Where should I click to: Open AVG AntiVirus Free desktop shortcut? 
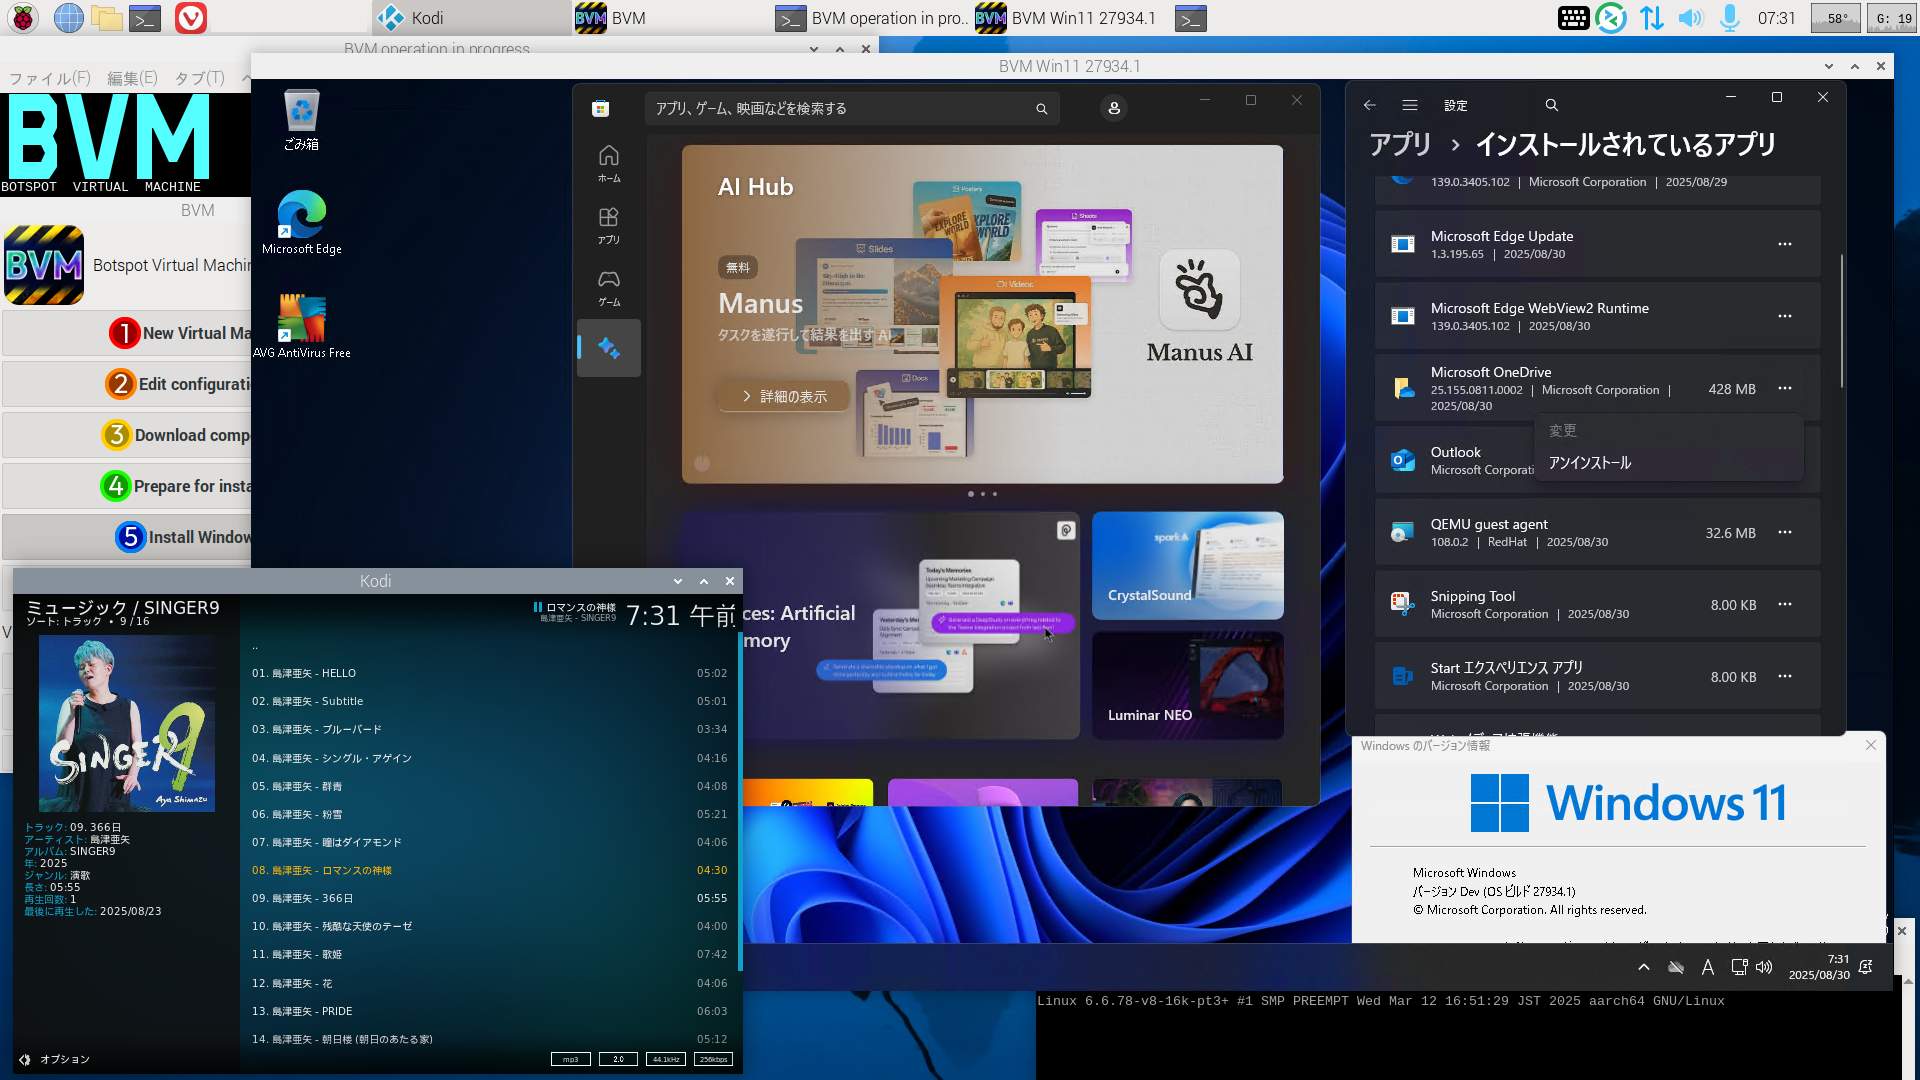(301, 326)
